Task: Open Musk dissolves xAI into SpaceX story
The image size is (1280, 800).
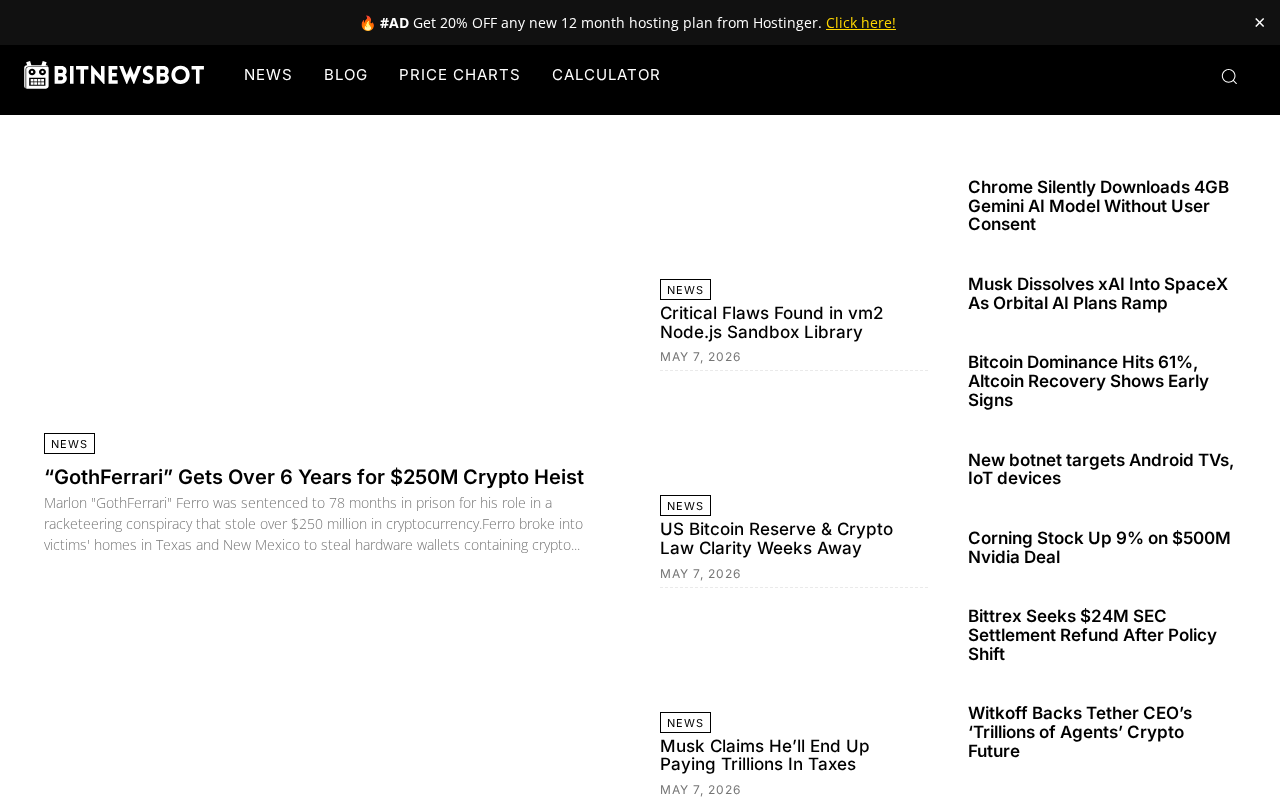Action: pyautogui.click(x=1098, y=294)
